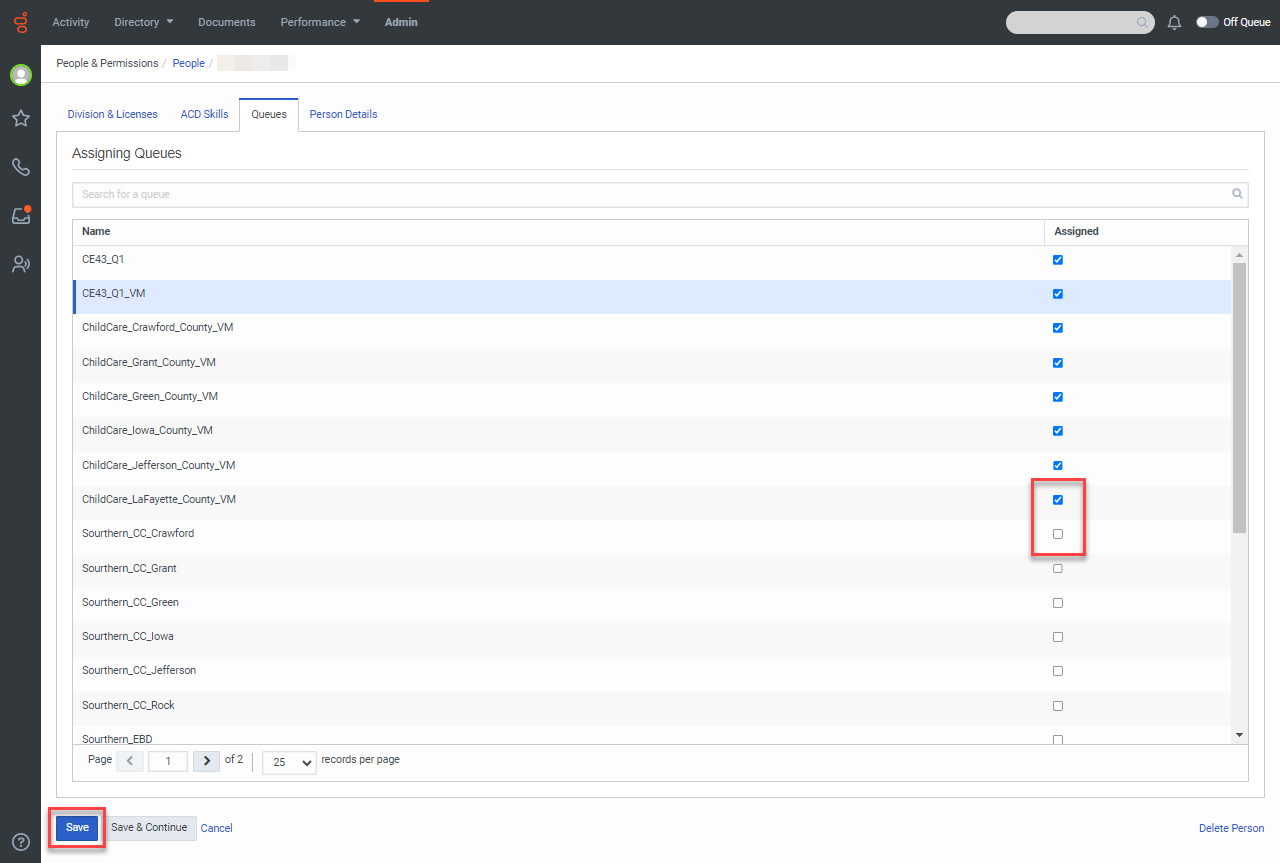
Task: Click the queue search magnifier icon
Action: coord(1237,194)
